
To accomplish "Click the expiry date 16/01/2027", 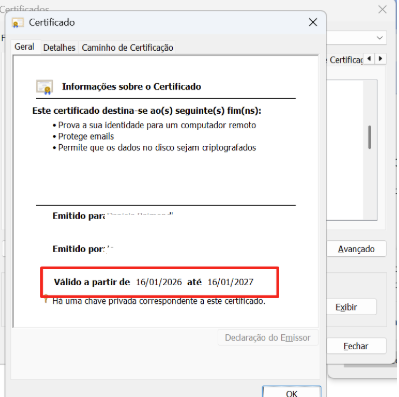I will coord(230,282).
